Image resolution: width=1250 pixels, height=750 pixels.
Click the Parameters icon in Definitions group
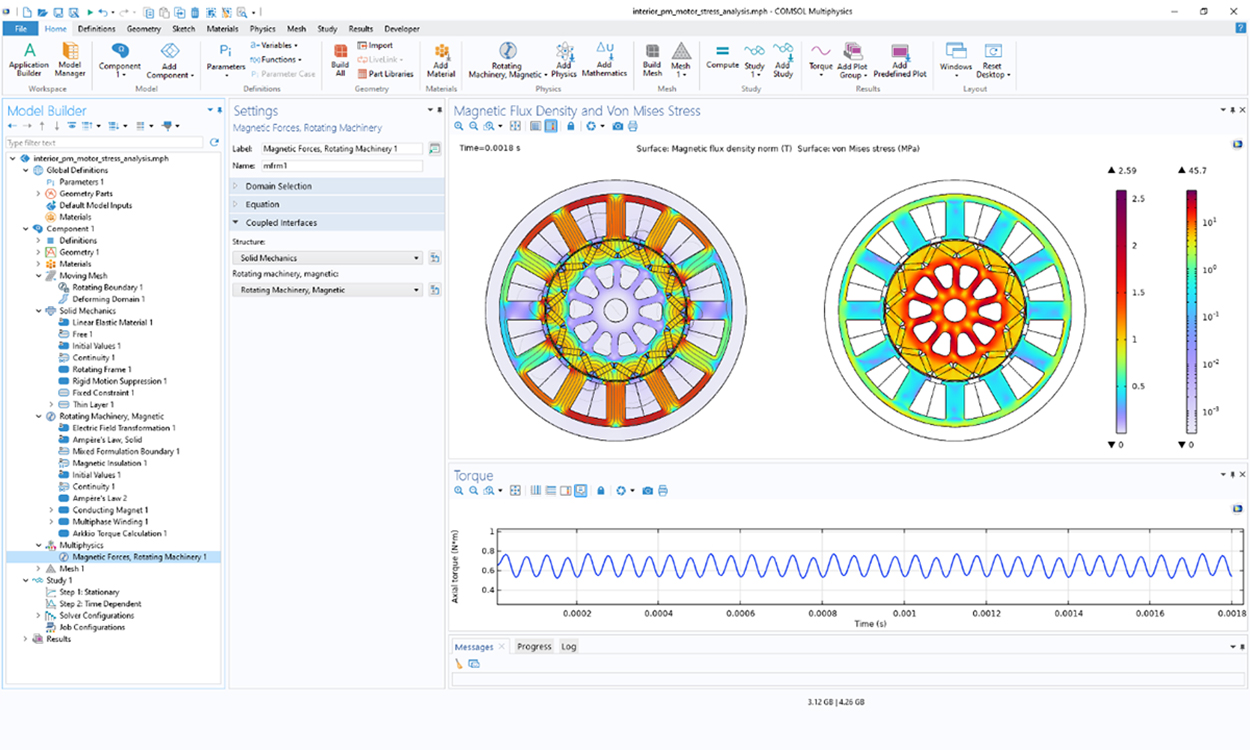(225, 58)
